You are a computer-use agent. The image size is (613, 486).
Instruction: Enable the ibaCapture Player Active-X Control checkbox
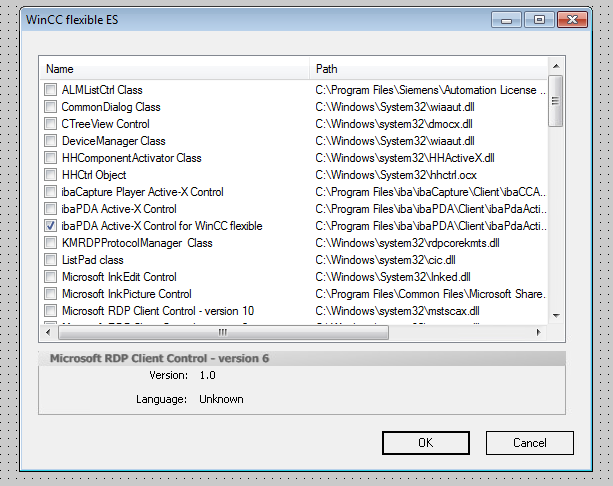click(x=50, y=192)
